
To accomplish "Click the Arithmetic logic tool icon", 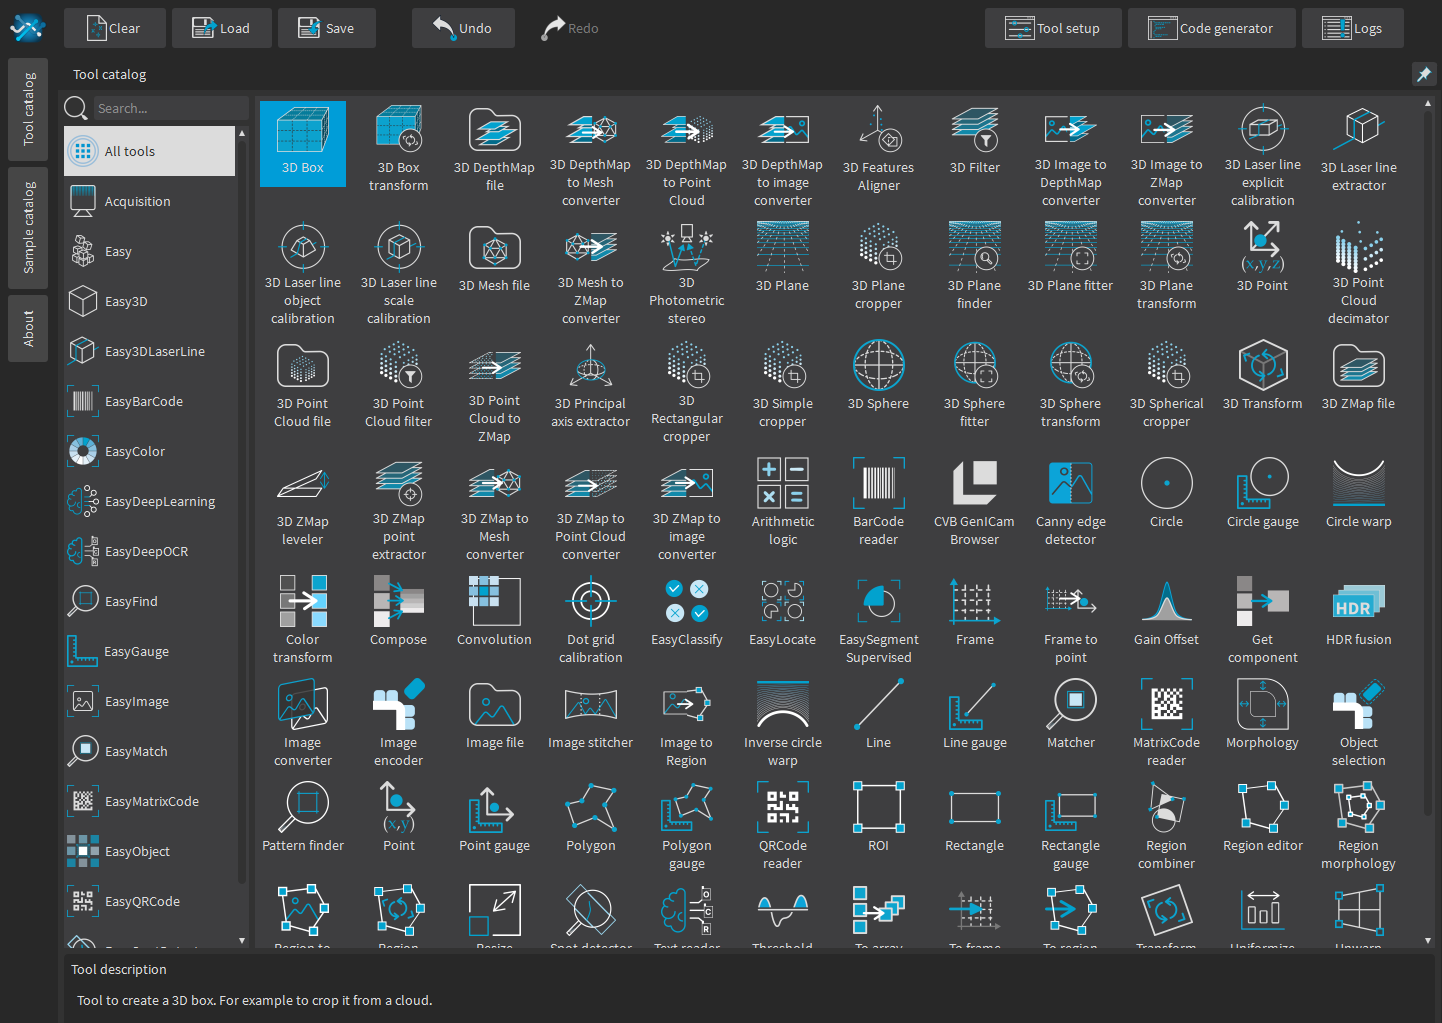I will [x=782, y=485].
